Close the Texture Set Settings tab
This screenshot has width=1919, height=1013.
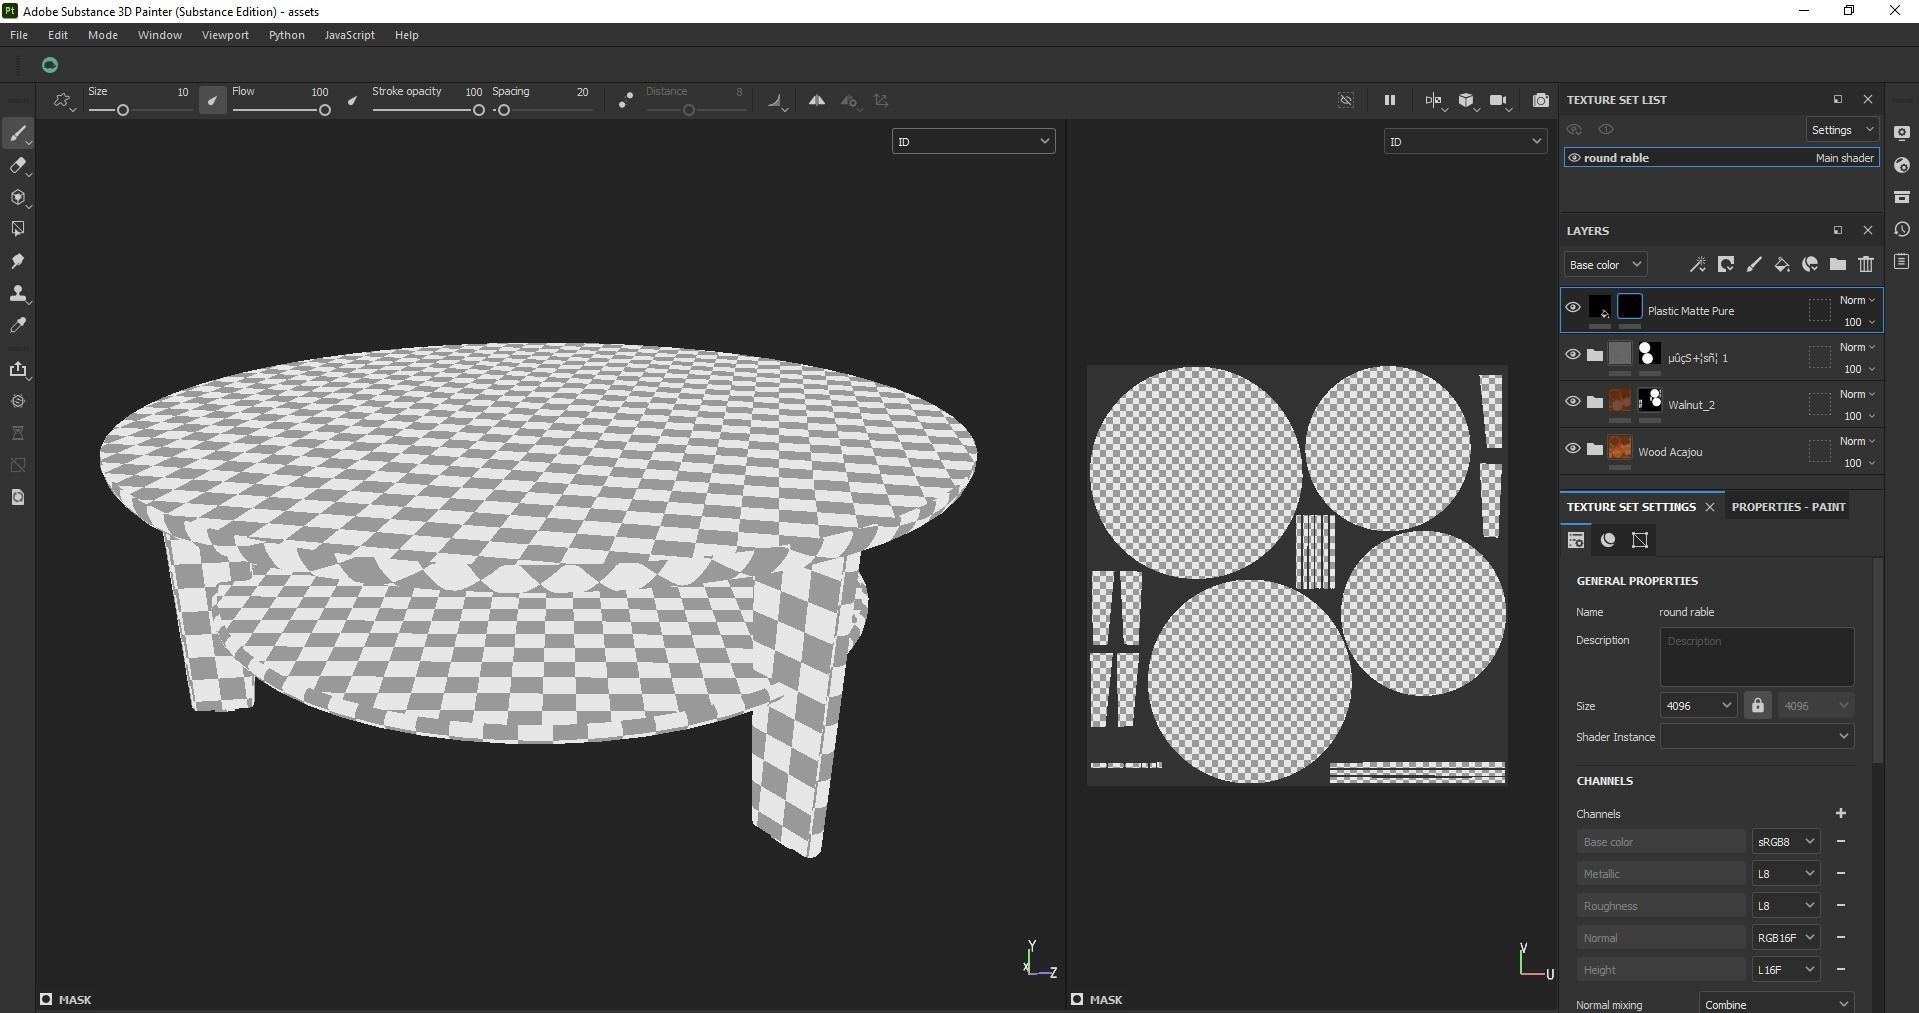[1710, 507]
